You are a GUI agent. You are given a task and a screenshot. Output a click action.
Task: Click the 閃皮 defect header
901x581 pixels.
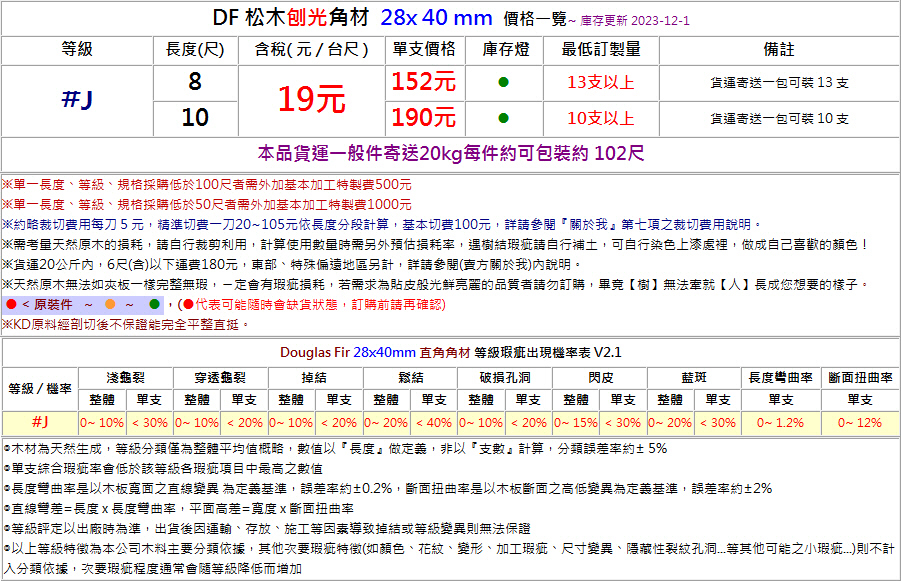click(600, 378)
